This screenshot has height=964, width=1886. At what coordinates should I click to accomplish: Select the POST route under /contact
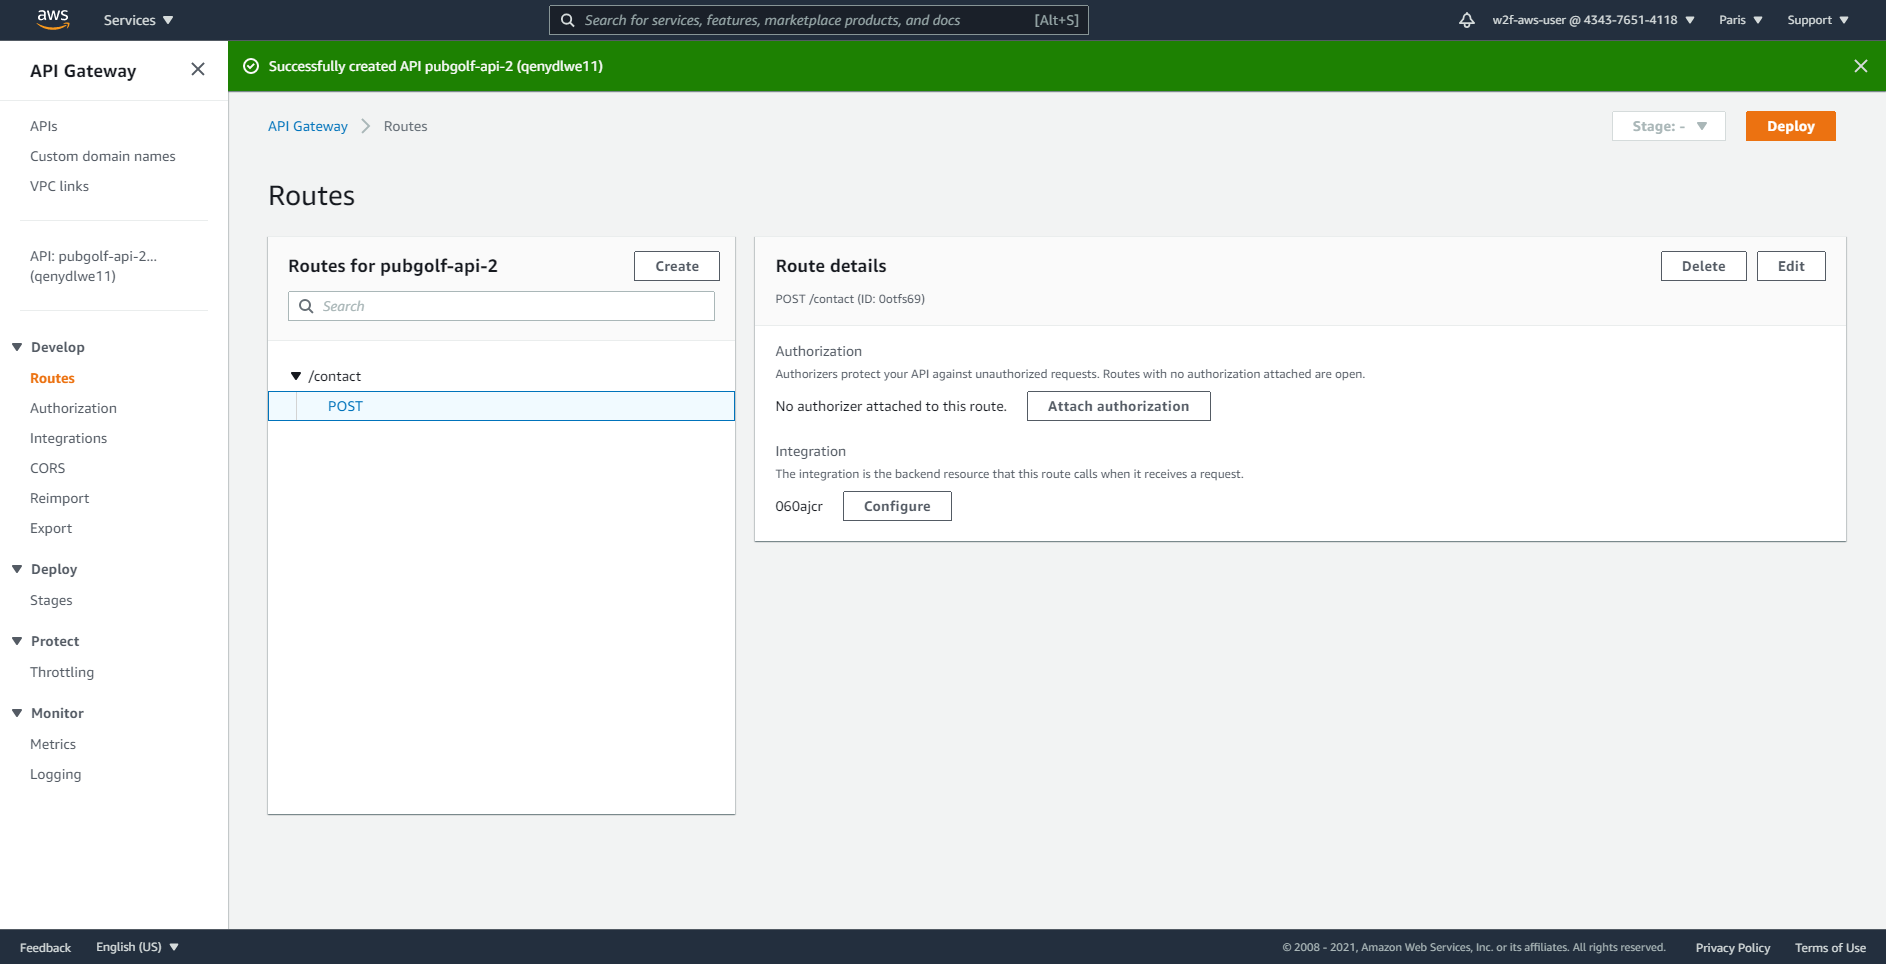501,406
